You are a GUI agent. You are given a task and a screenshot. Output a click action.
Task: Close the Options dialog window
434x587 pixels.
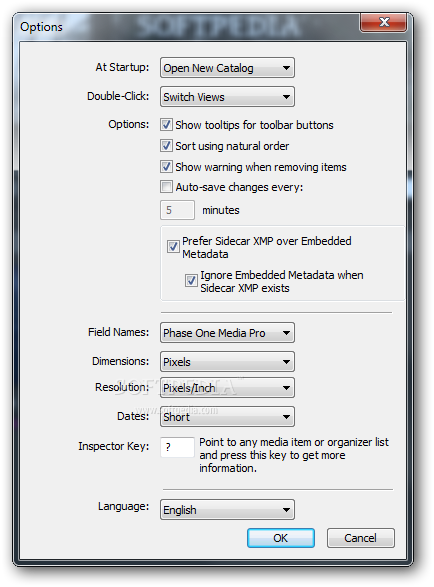tap(383, 22)
